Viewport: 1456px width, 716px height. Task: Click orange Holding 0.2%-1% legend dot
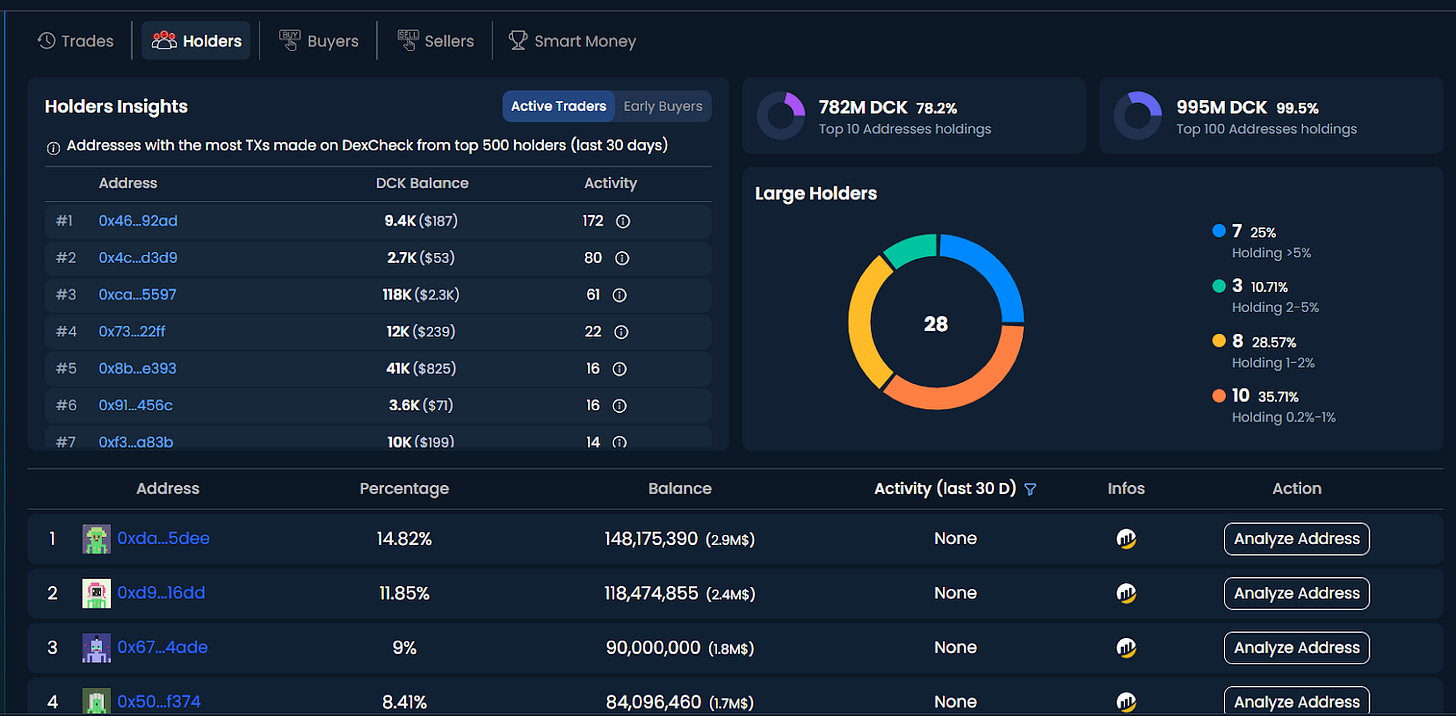(1218, 396)
